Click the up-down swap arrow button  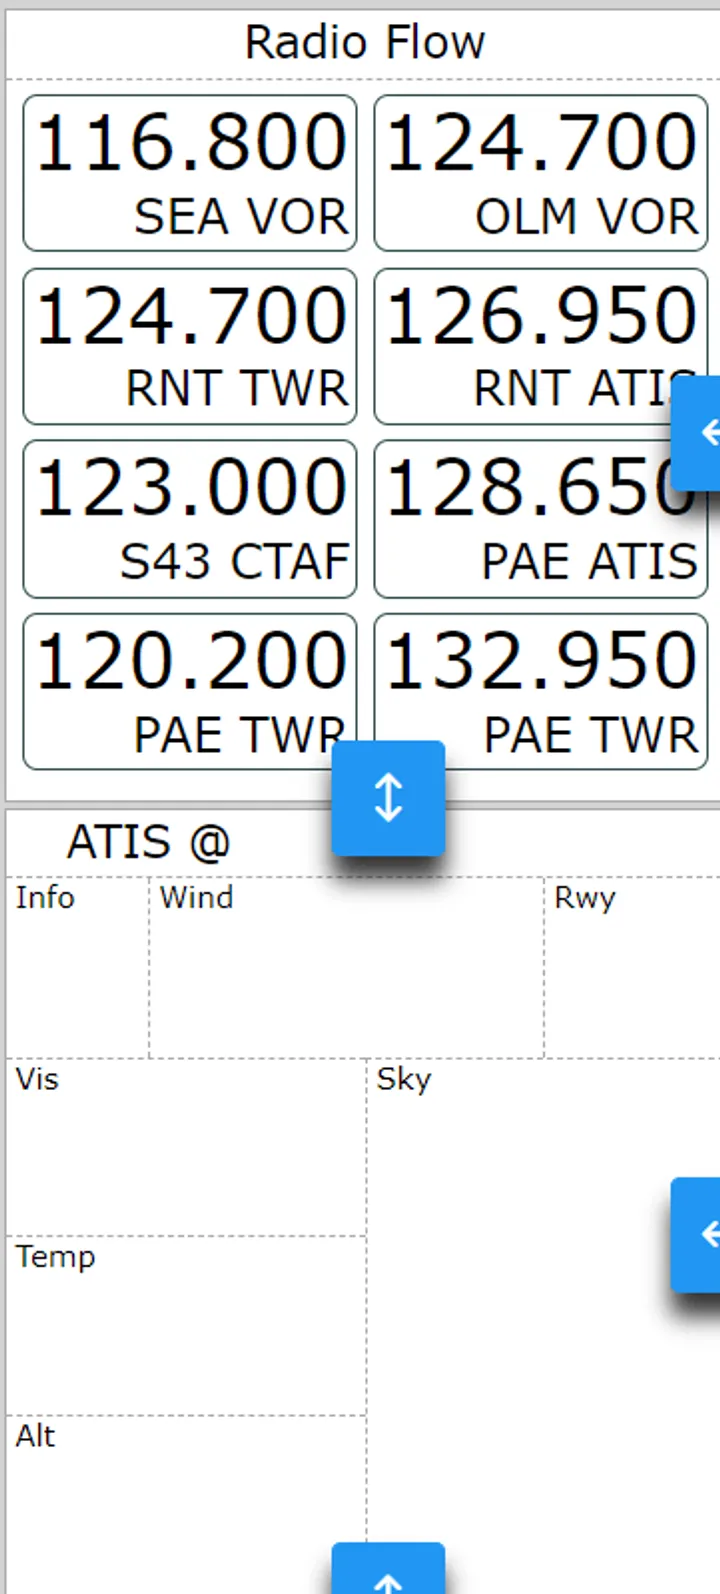click(388, 798)
